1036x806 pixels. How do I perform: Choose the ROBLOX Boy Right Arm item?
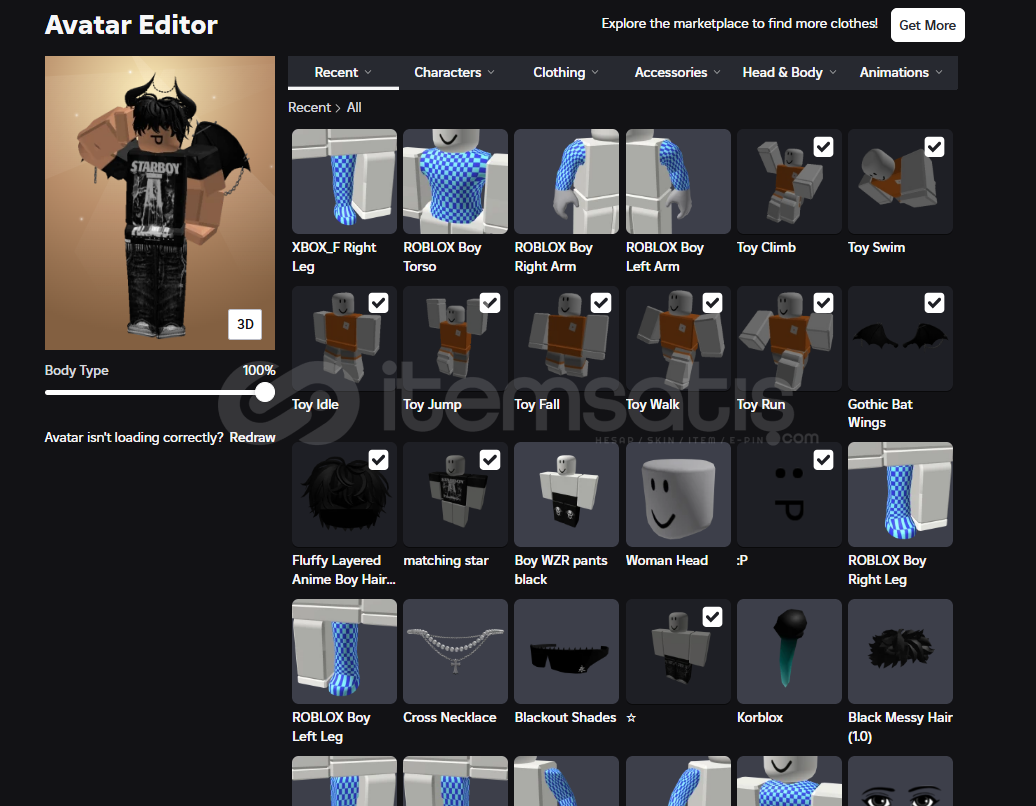pos(566,181)
